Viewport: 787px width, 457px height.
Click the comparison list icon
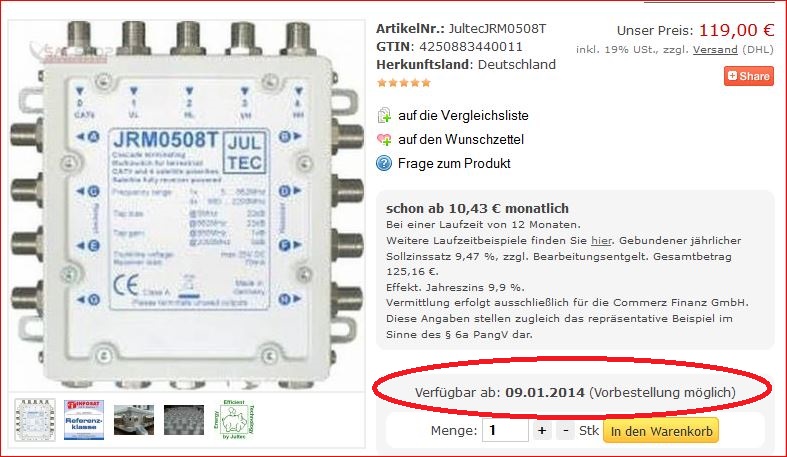tap(384, 115)
